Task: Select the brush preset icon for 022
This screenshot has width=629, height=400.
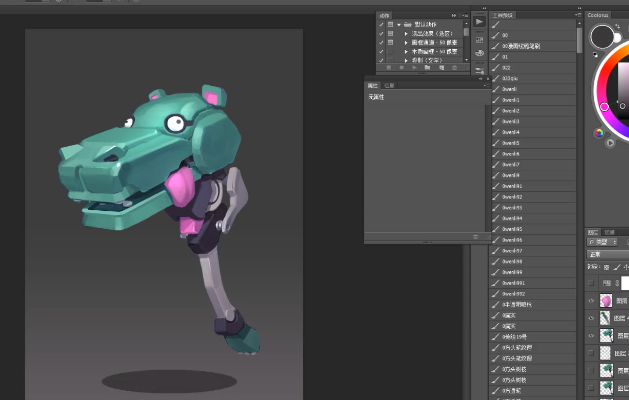Action: tap(496, 68)
